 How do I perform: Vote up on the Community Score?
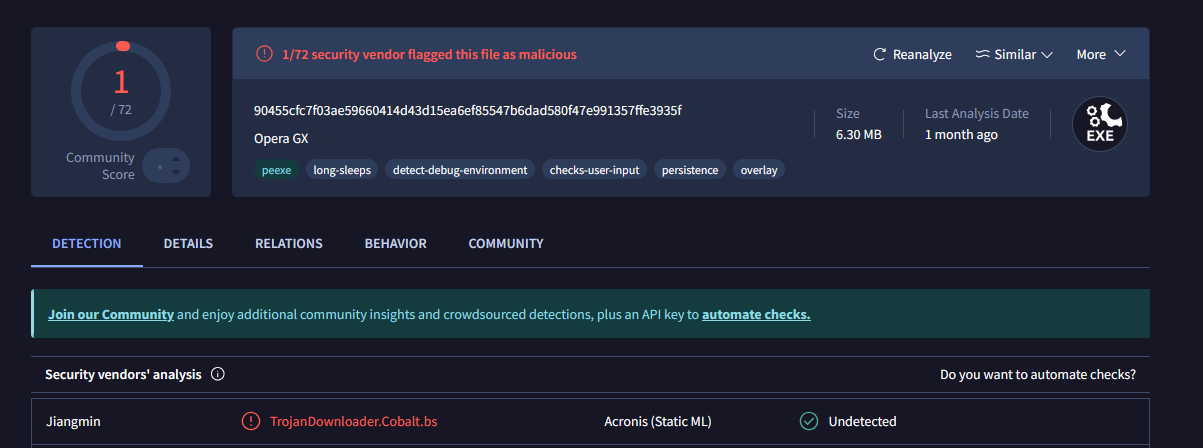coord(176,157)
